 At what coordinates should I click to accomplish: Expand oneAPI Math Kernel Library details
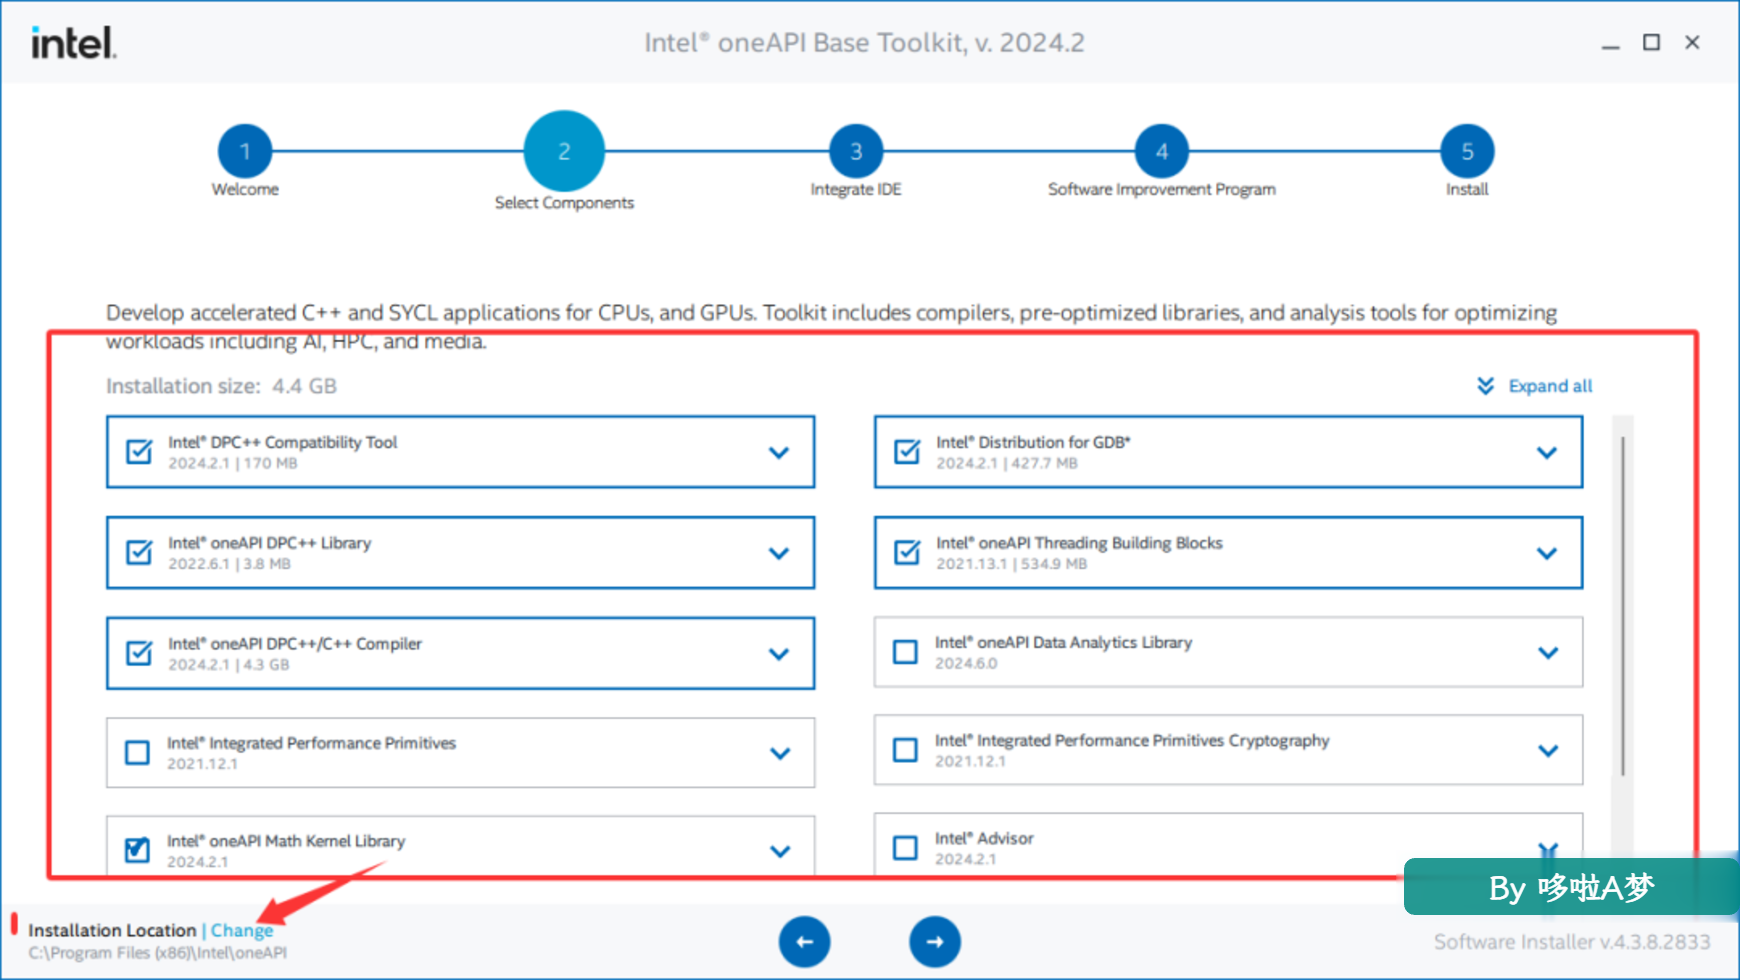pos(780,851)
